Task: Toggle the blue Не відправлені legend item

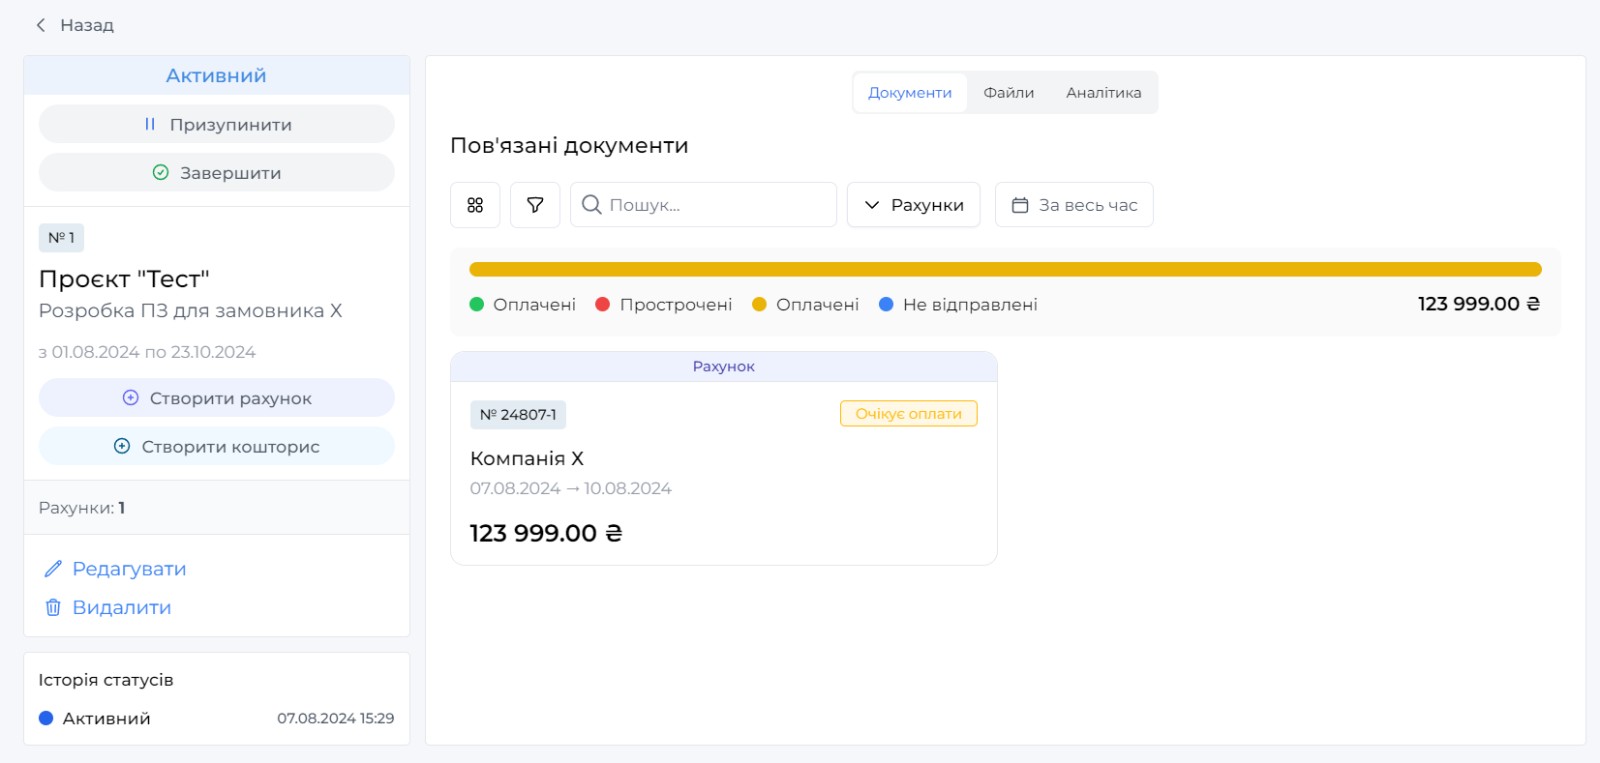Action: coord(958,305)
